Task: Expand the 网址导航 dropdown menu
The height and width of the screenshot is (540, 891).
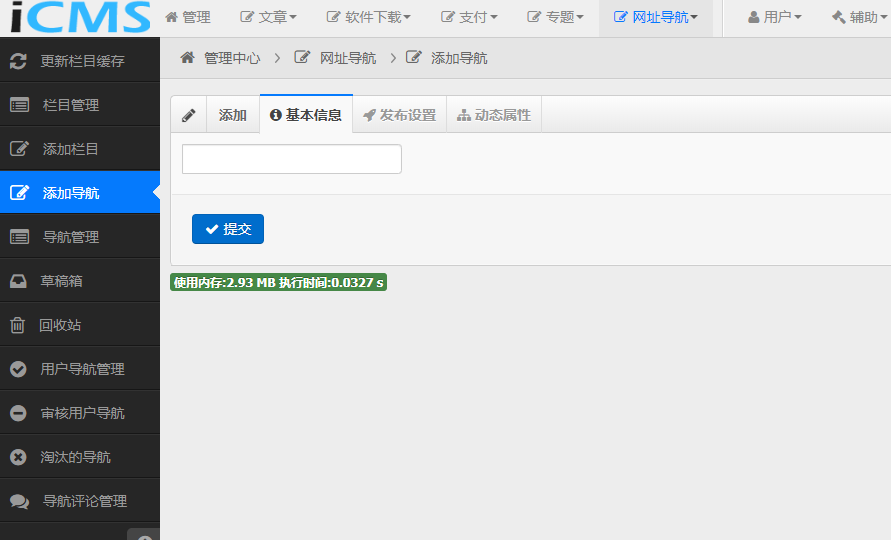Action: (x=656, y=18)
